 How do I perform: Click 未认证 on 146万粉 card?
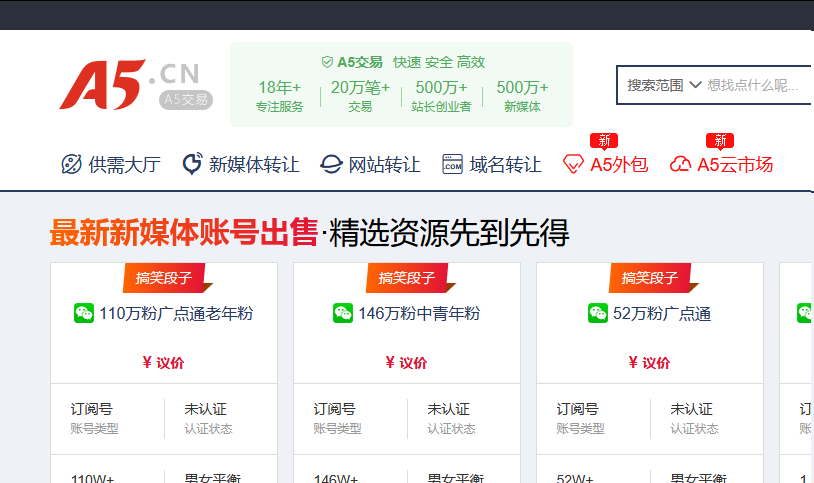click(449, 409)
